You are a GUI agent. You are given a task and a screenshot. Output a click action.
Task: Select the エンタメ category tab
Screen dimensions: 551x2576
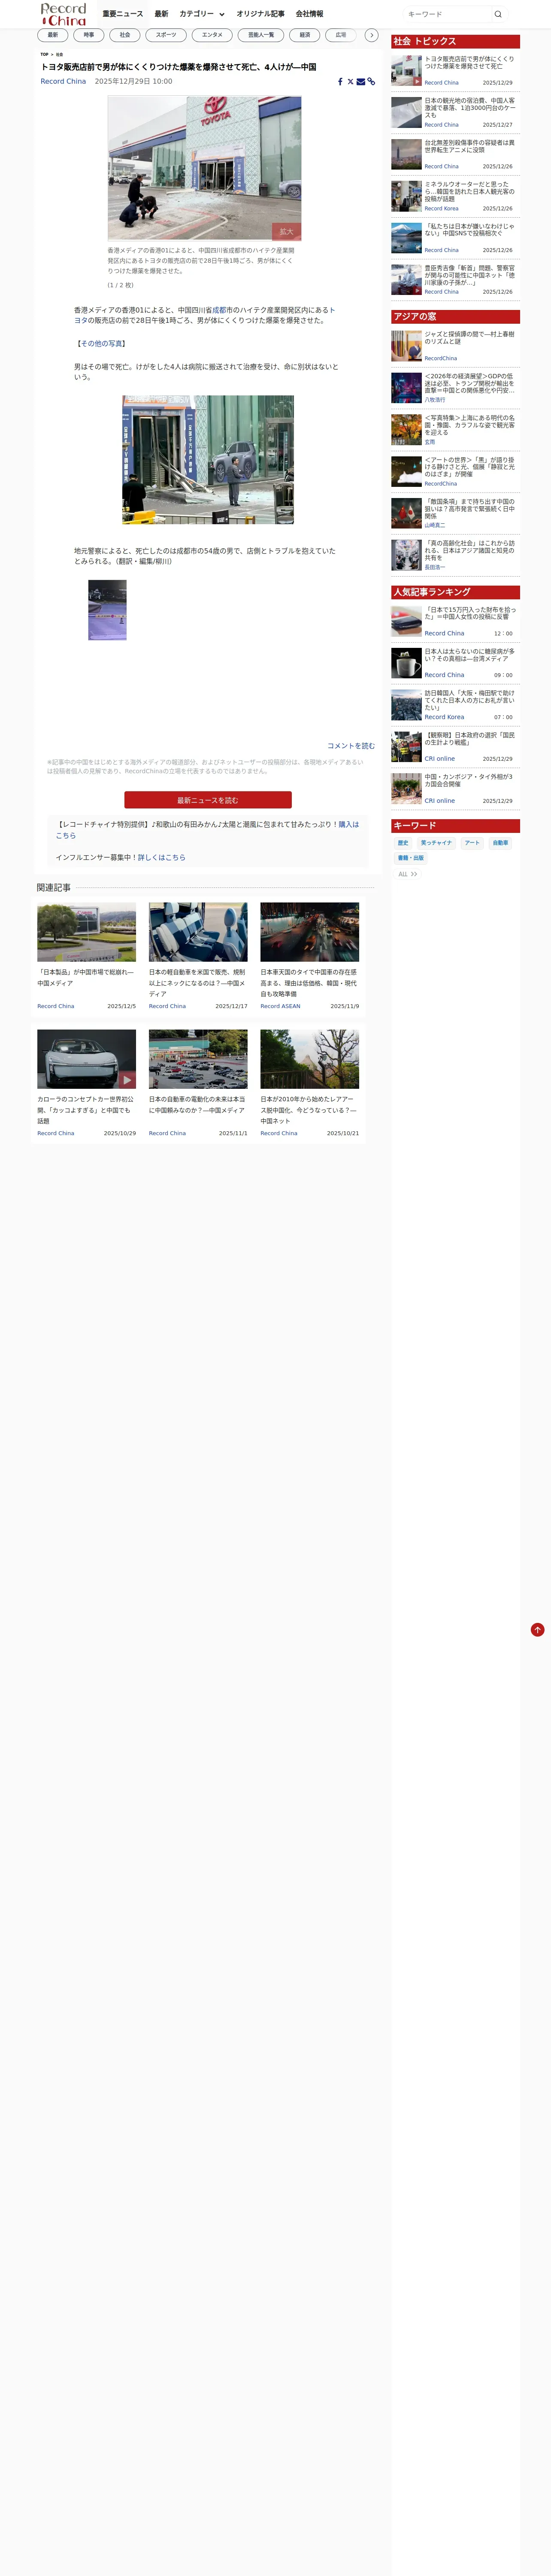click(x=212, y=35)
